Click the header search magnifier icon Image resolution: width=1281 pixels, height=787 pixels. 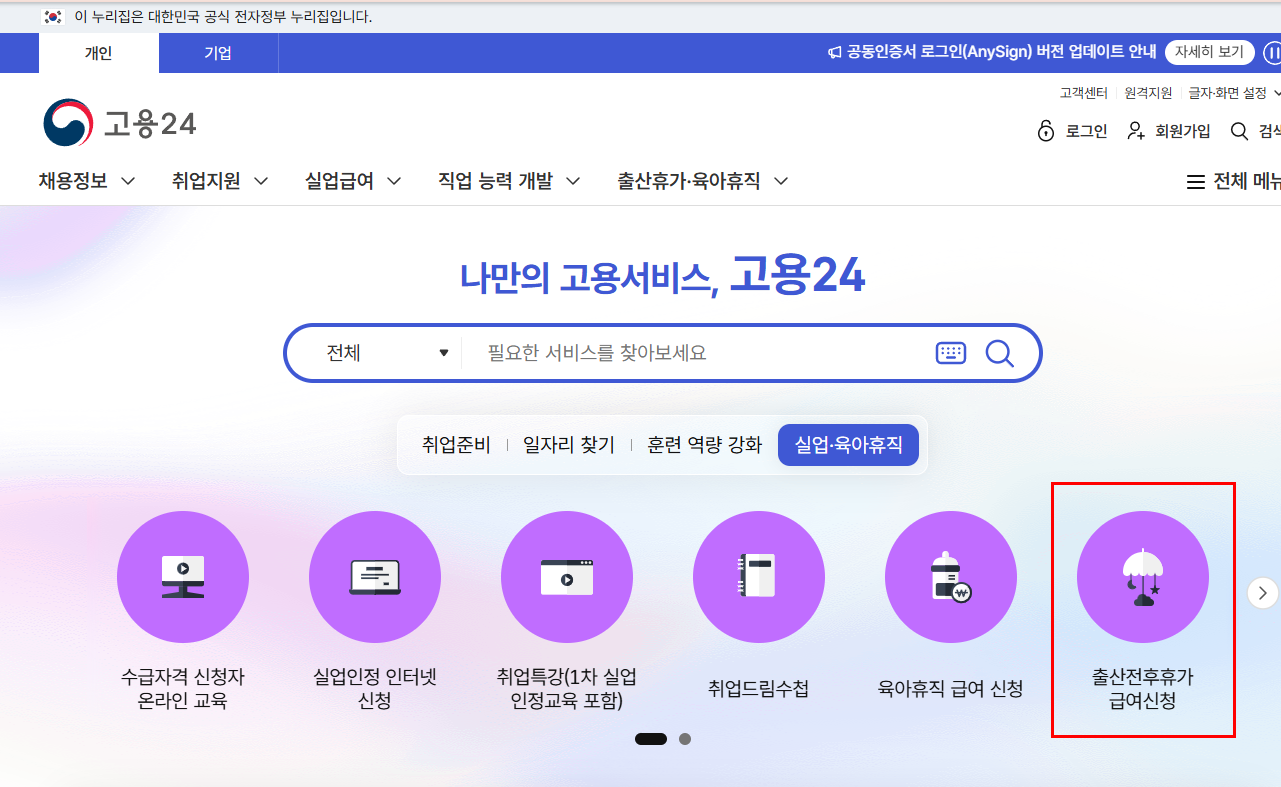click(1239, 131)
